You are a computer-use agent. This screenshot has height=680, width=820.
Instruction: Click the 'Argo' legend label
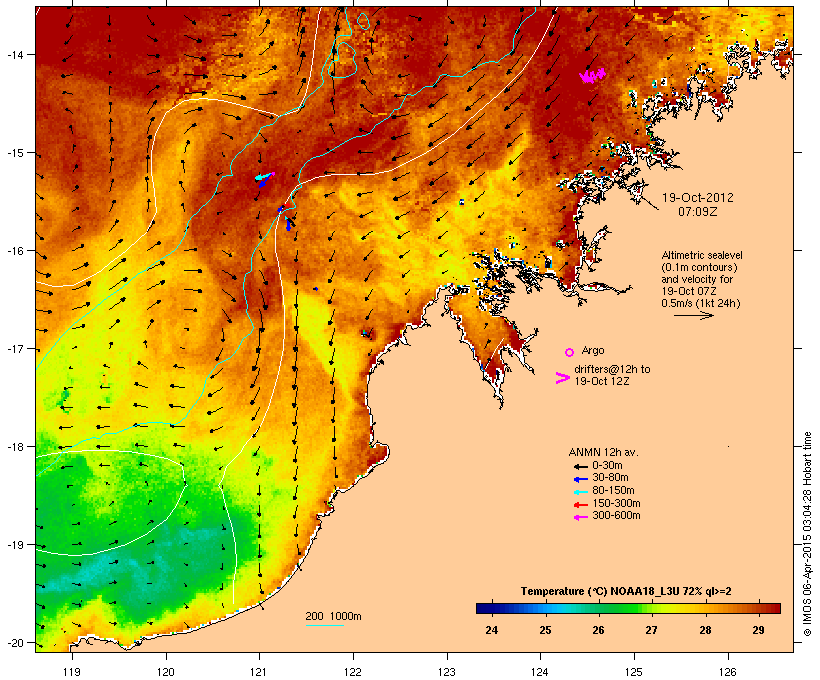593,350
